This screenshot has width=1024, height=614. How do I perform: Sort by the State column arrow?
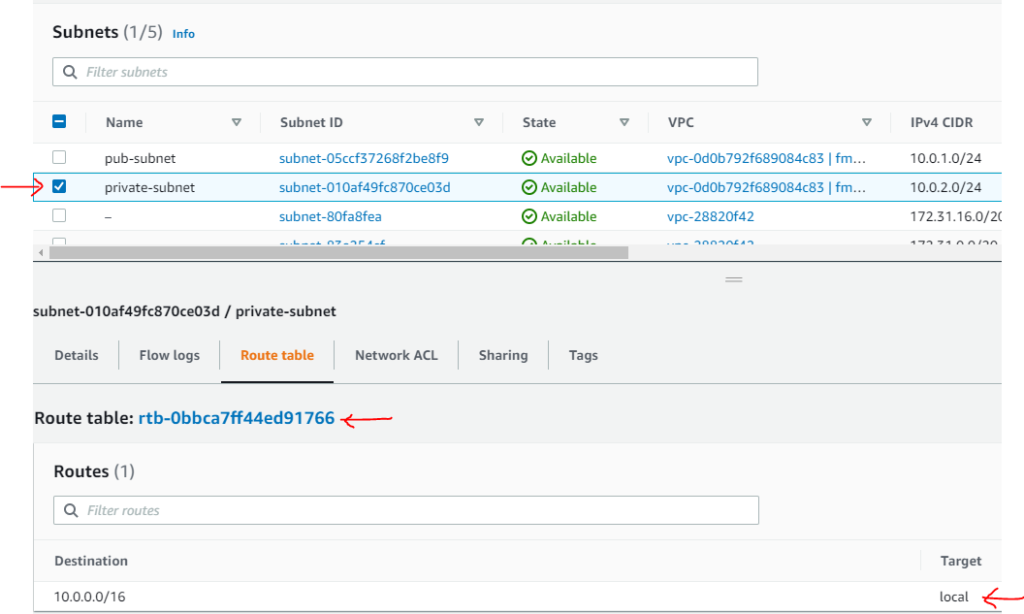tap(624, 122)
